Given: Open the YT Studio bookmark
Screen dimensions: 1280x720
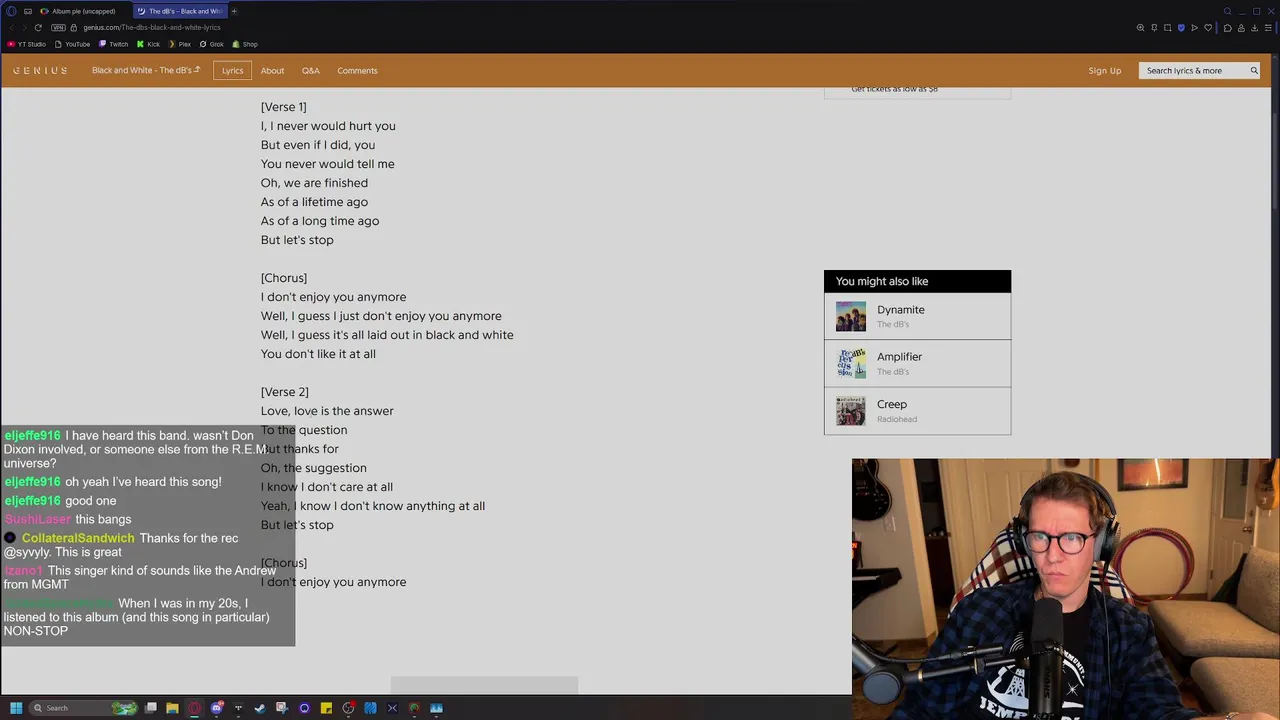Looking at the screenshot, I should click(x=27, y=44).
